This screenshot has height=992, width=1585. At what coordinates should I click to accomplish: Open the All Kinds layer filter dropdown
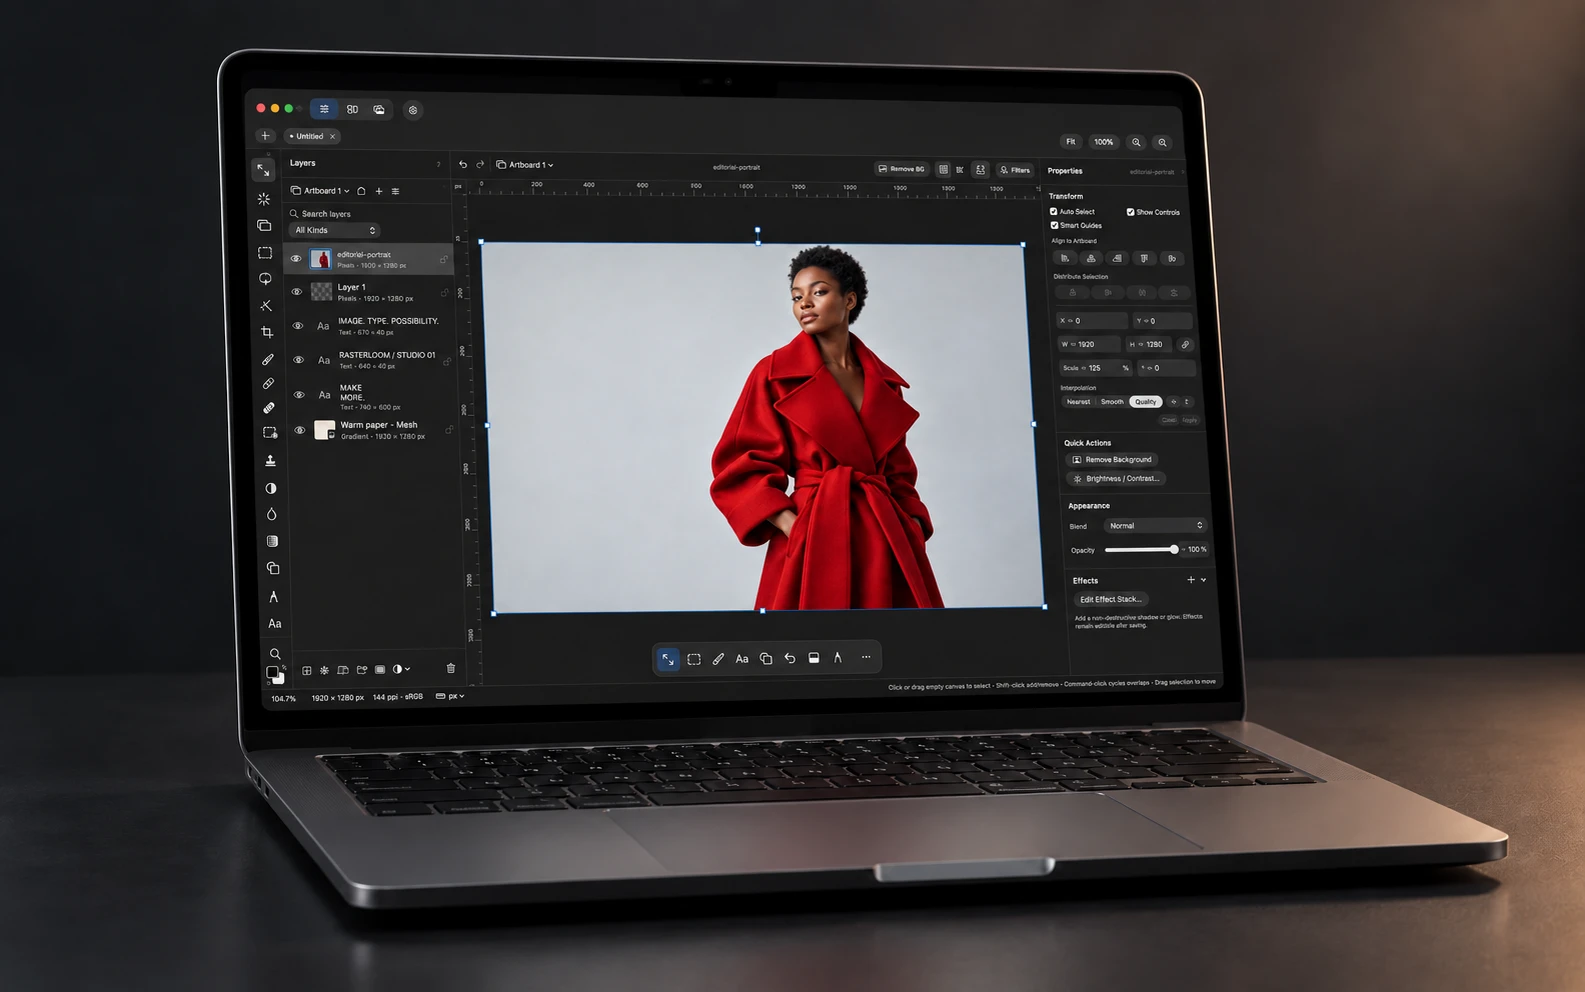coord(335,230)
